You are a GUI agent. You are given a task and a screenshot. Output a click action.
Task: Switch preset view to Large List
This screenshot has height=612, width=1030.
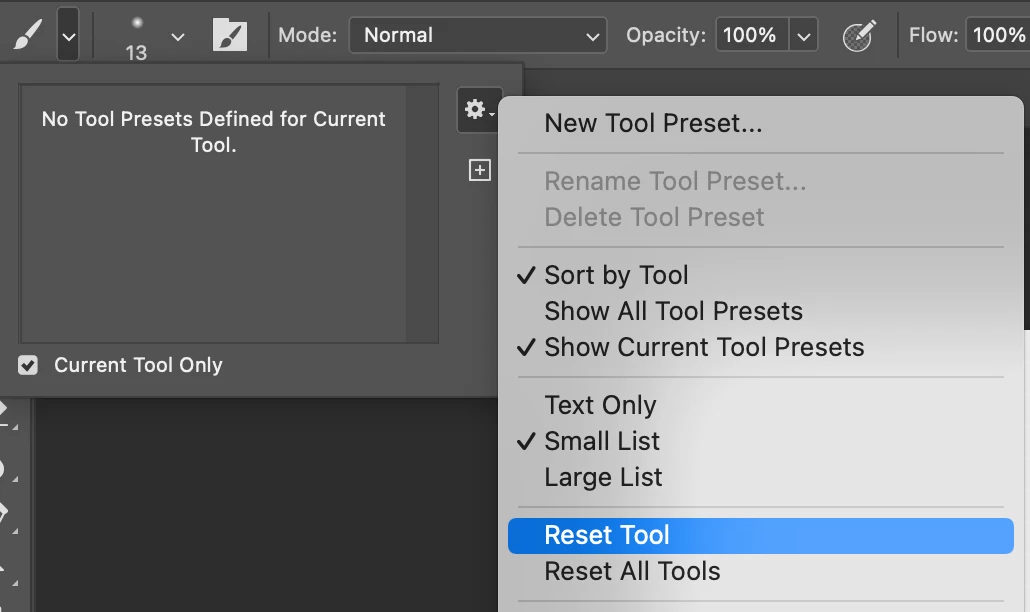[x=603, y=477]
